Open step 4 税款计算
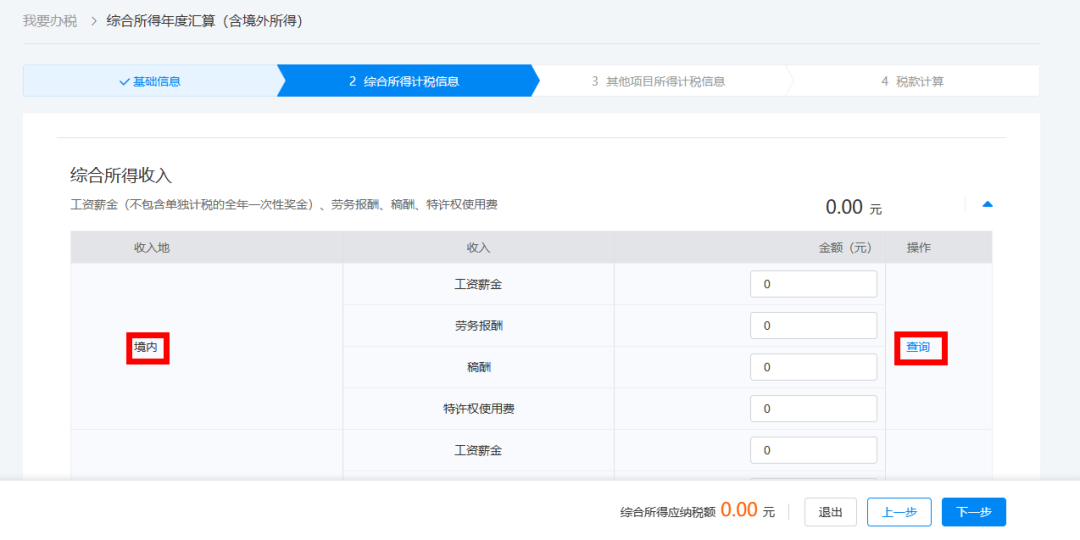The width and height of the screenshot is (1080, 540). point(912,81)
